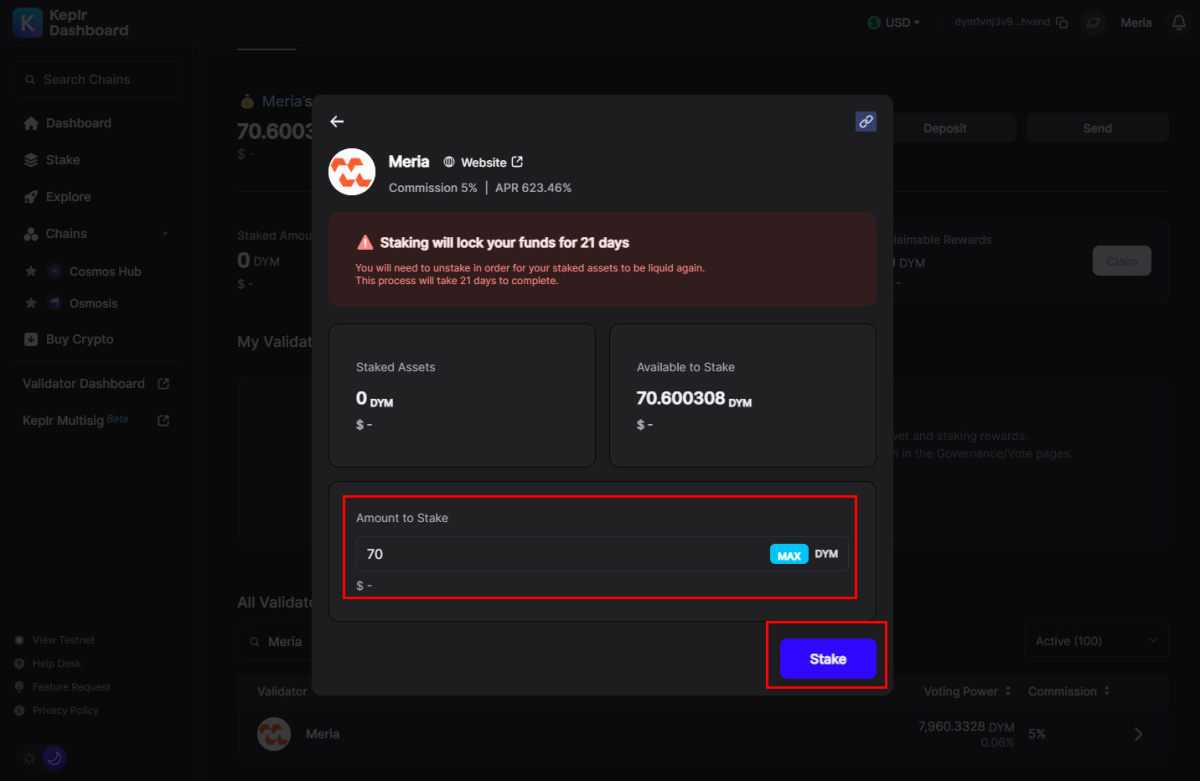Click the planet avatar icon in header
This screenshot has width=1200, height=781.
point(1093,22)
